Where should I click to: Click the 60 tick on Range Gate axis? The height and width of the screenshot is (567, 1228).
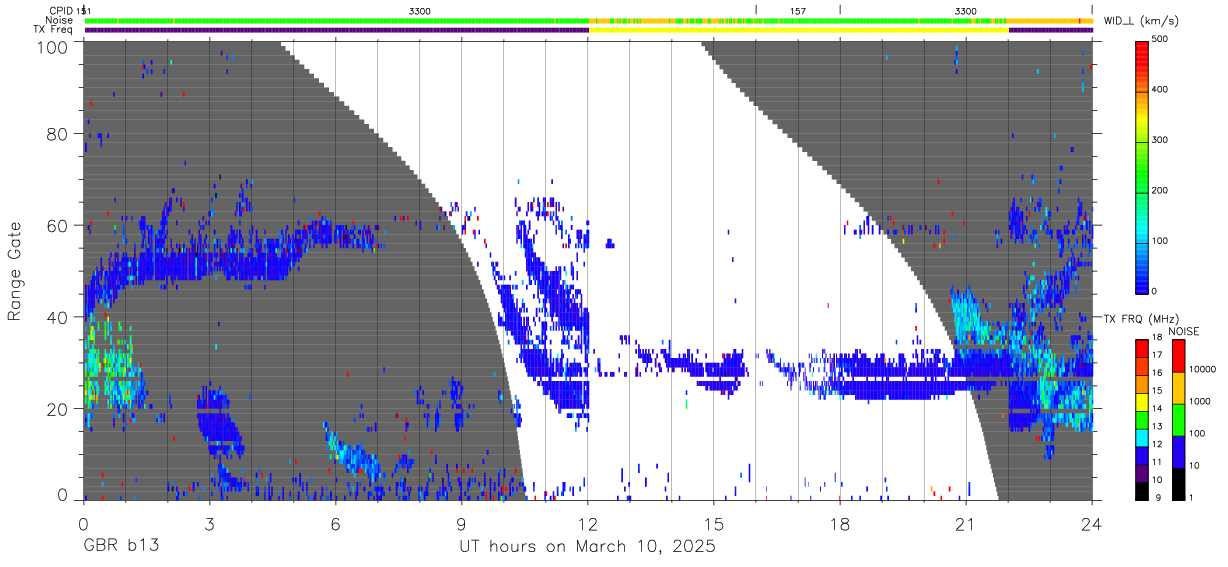coord(57,225)
